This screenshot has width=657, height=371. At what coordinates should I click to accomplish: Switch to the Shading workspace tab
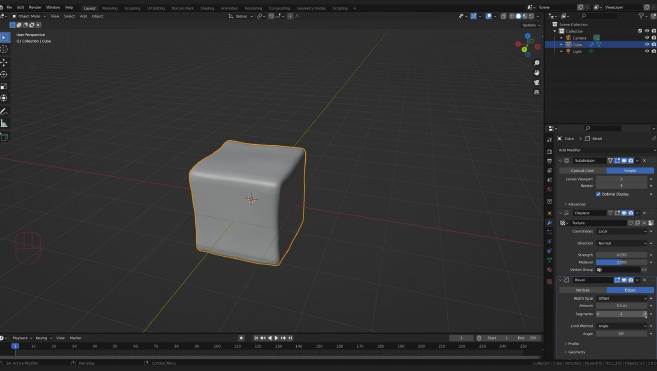point(207,8)
